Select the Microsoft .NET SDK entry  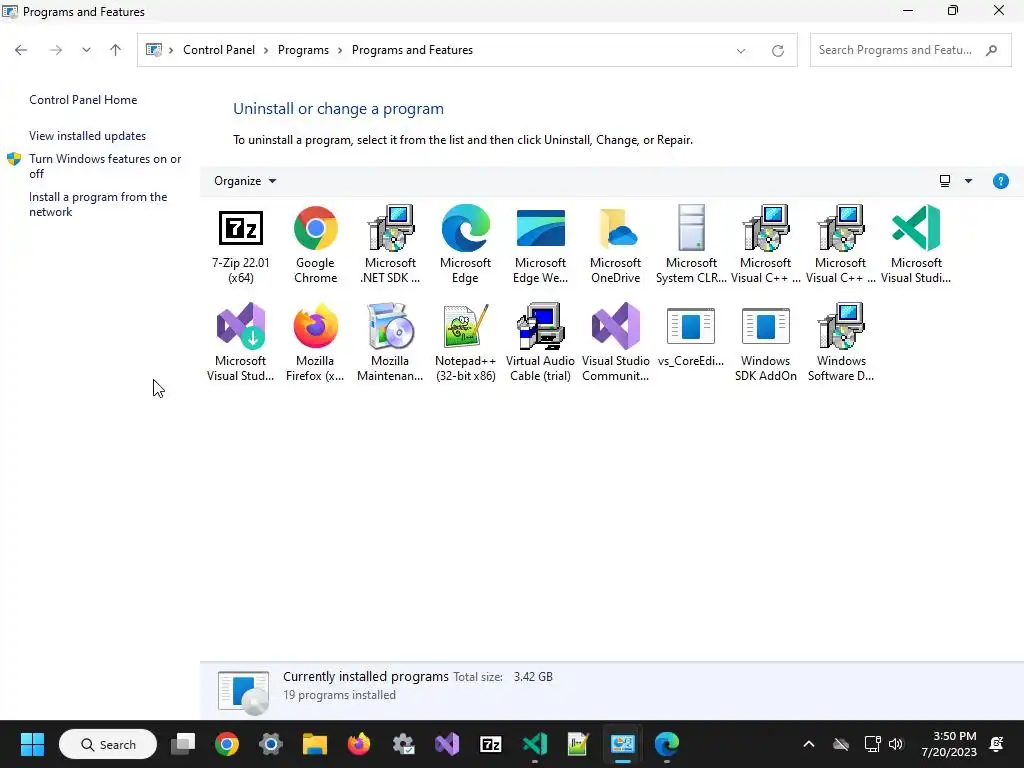pos(391,246)
